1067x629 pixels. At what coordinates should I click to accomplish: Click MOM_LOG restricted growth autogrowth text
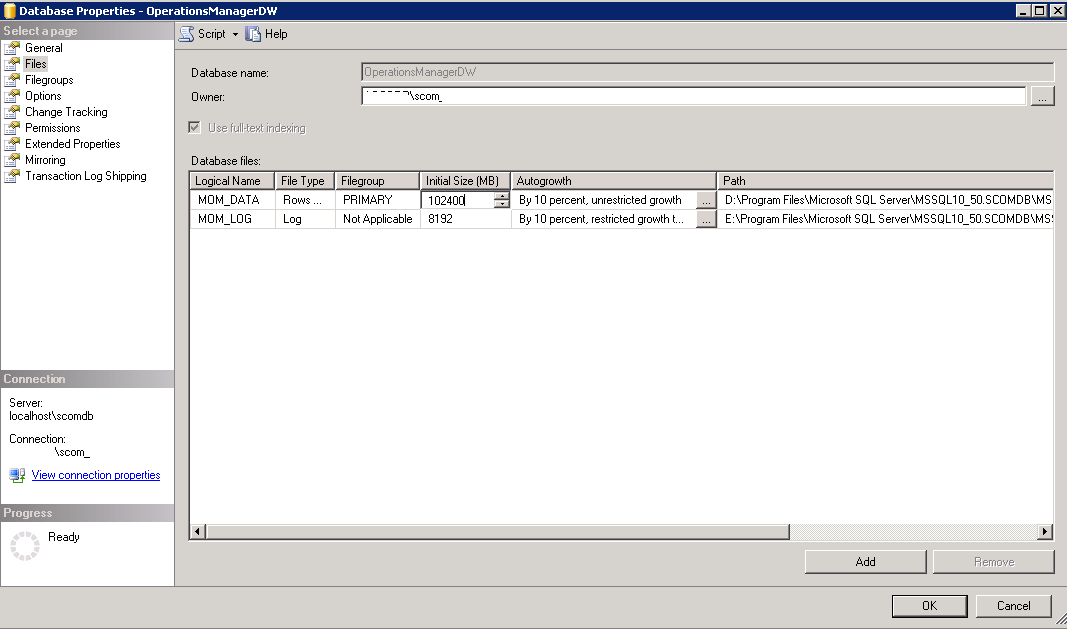pyautogui.click(x=601, y=219)
